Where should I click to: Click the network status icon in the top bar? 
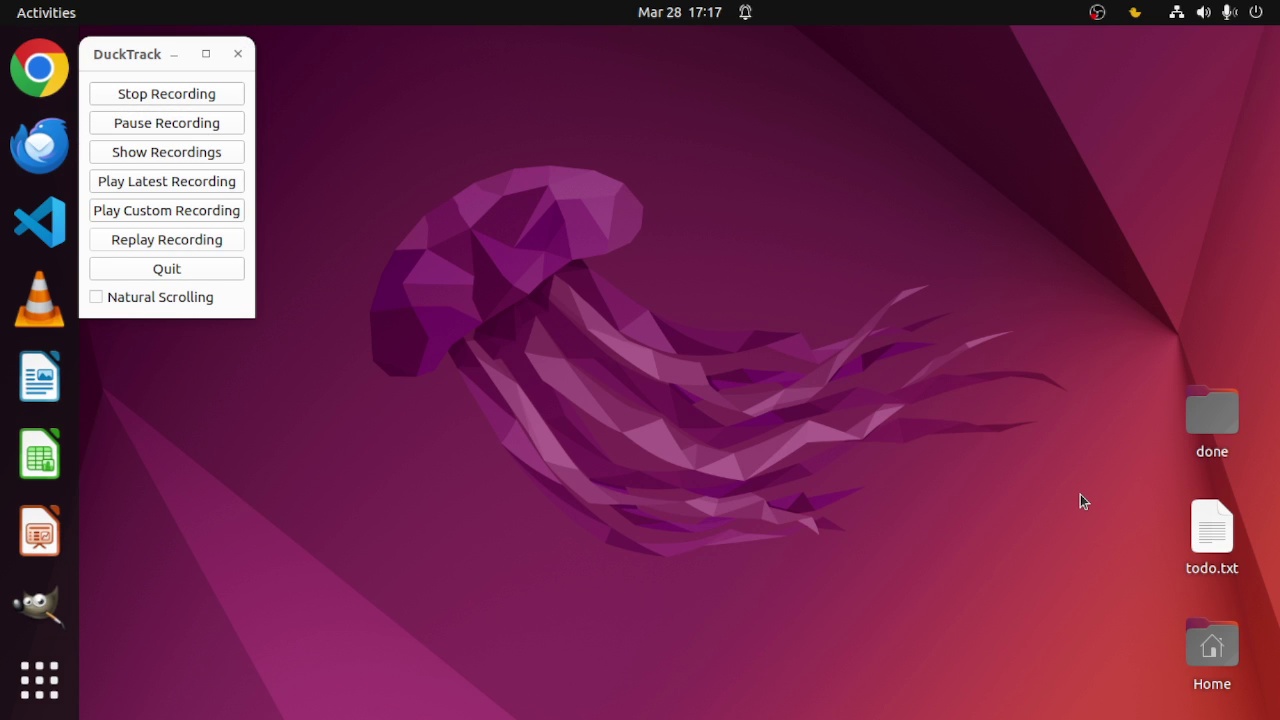(x=1177, y=13)
